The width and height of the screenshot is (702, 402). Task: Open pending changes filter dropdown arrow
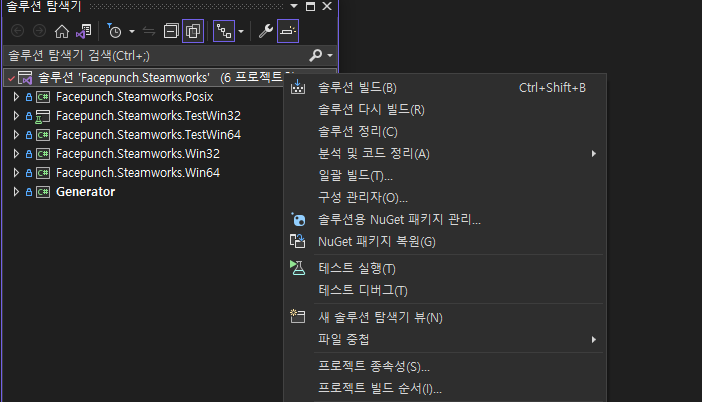point(132,31)
